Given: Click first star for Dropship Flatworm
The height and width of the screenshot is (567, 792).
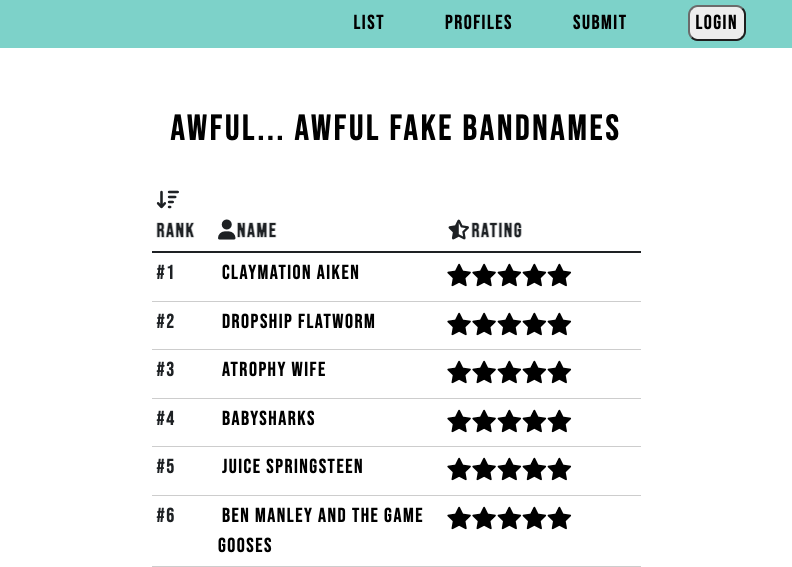Looking at the screenshot, I should point(459,324).
